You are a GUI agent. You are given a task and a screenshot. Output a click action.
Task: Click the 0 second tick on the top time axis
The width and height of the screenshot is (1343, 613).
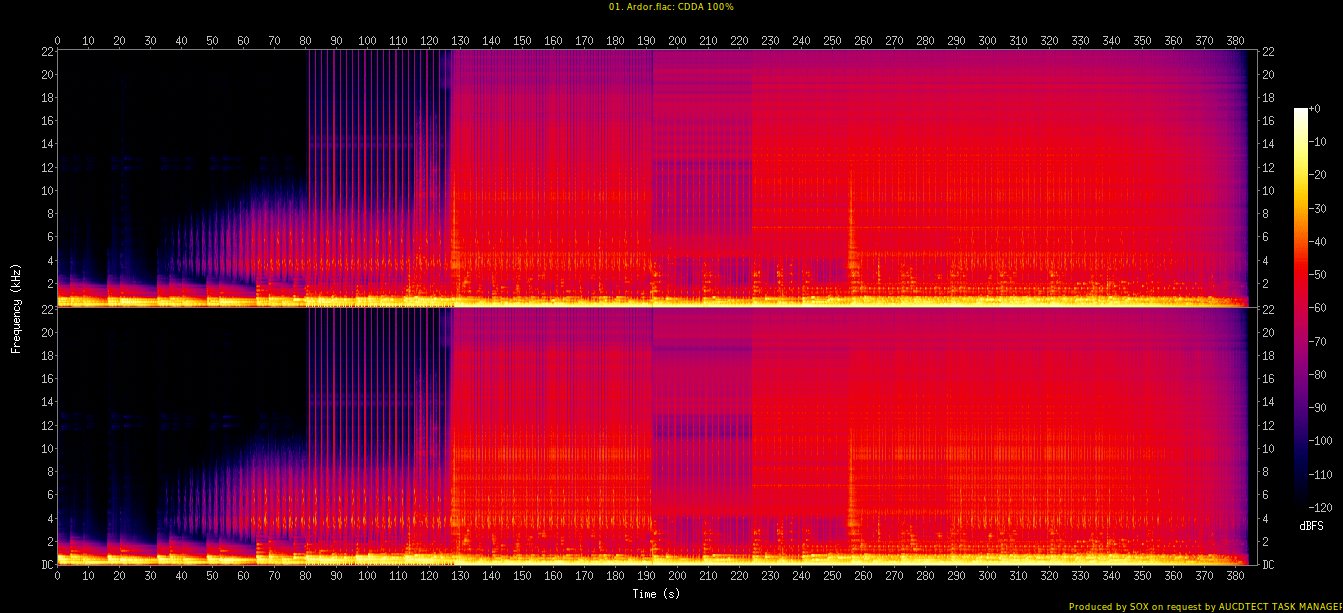pos(58,41)
